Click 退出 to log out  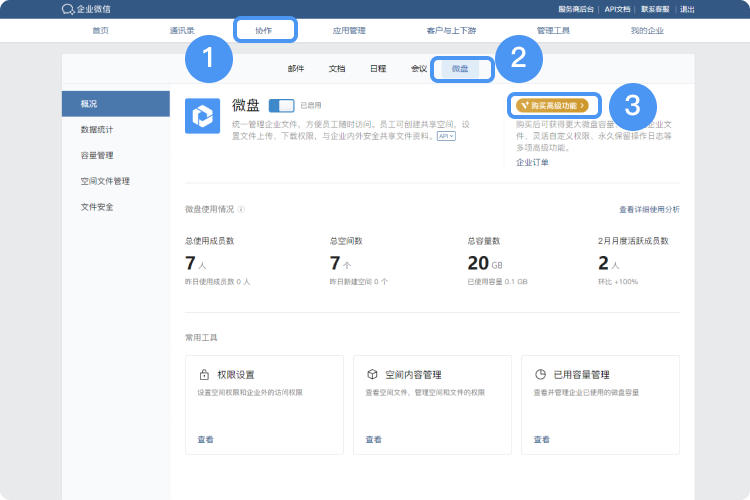(x=687, y=9)
